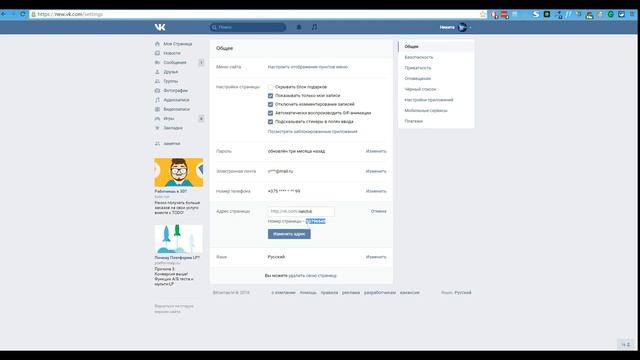The height and width of the screenshot is (360, 640).
Task: Click the film icon beside Видеозаписи
Action: coord(157,109)
